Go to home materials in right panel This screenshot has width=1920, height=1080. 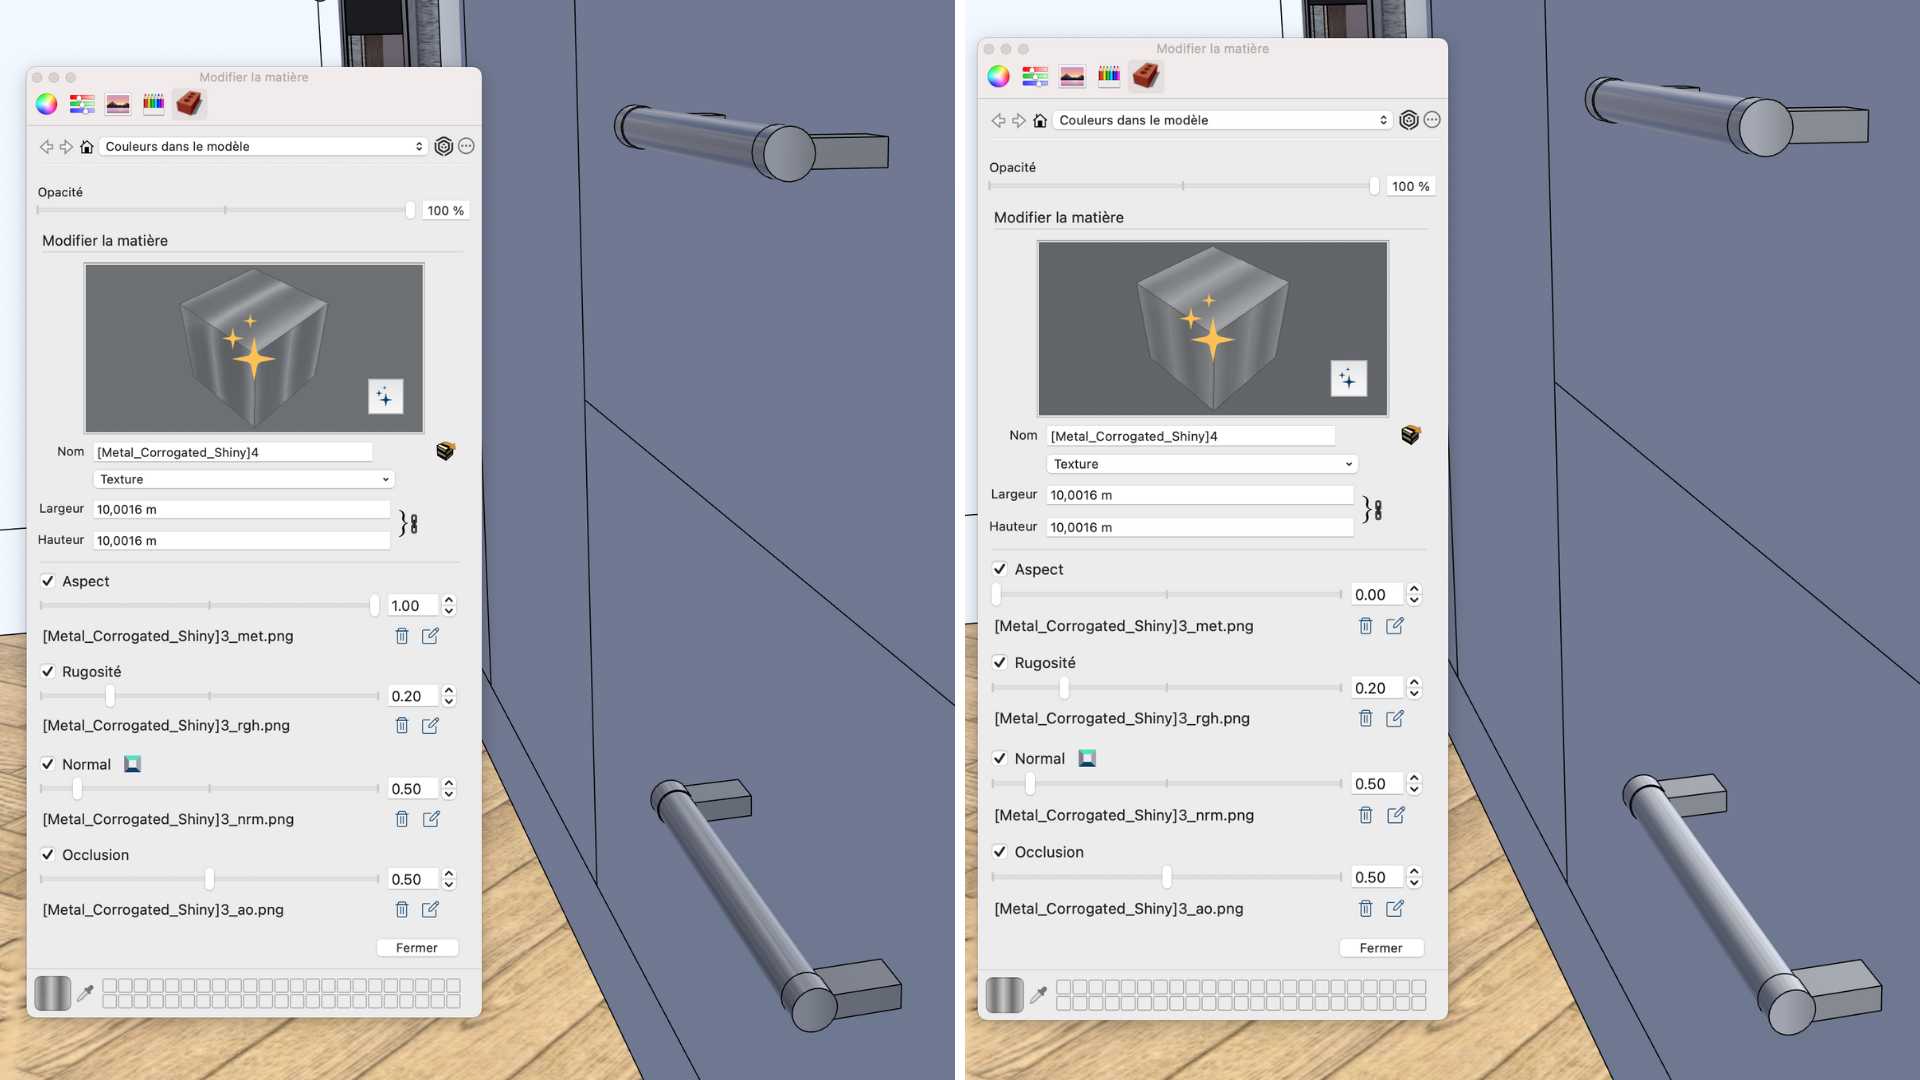(x=1040, y=120)
